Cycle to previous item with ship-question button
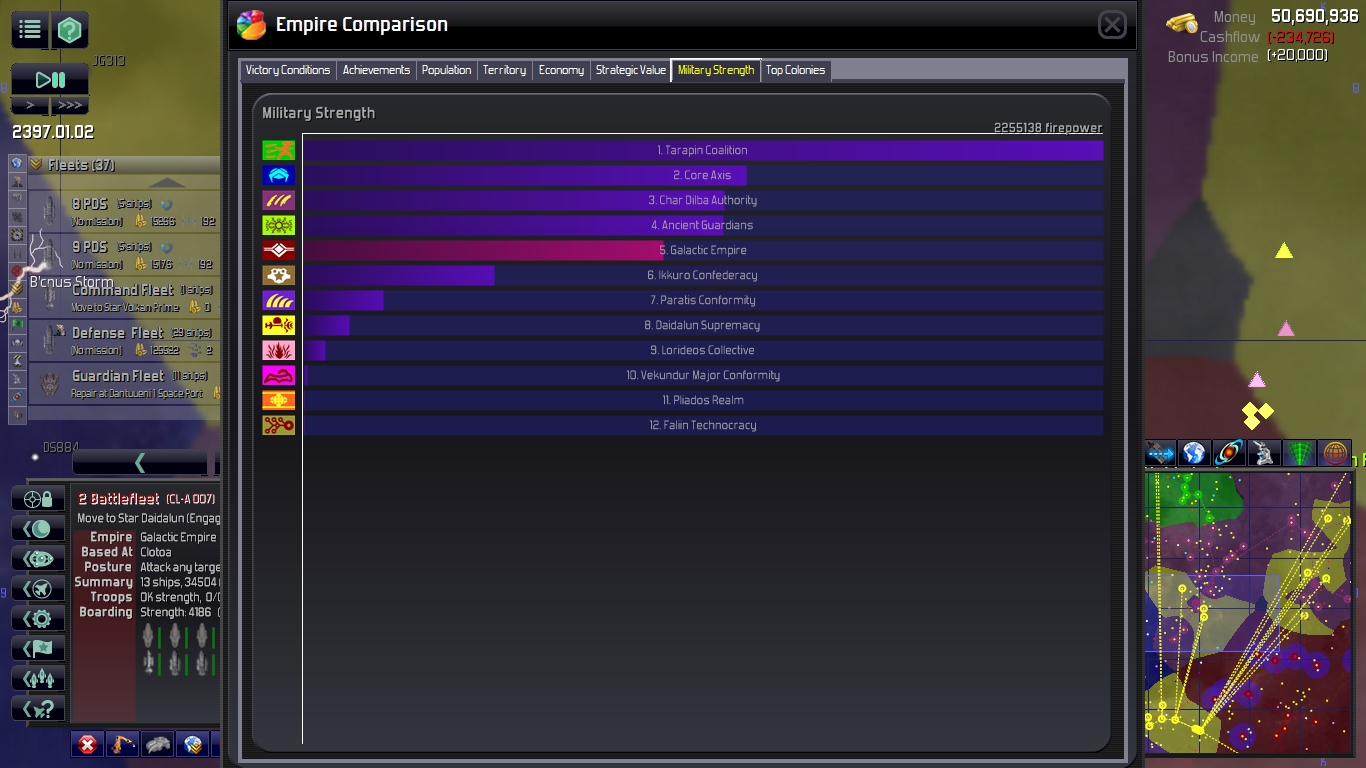The width and height of the screenshot is (1366, 768). [38, 708]
